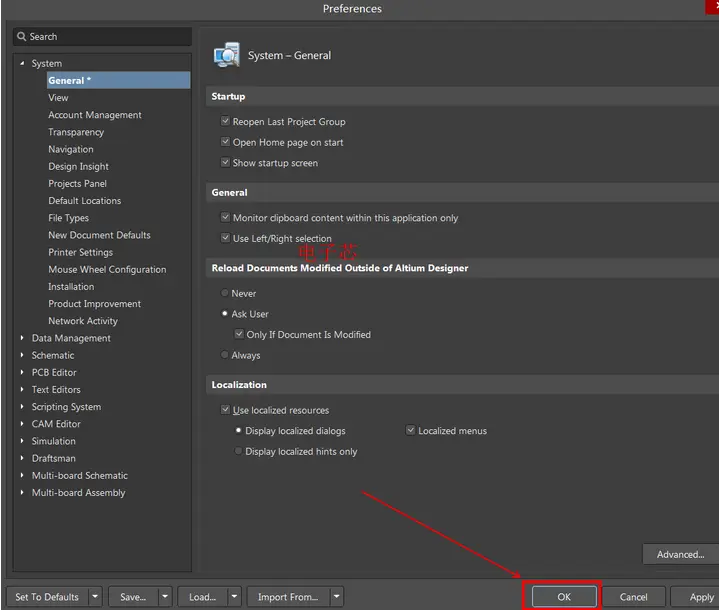Open the Printer Settings page

[81, 252]
